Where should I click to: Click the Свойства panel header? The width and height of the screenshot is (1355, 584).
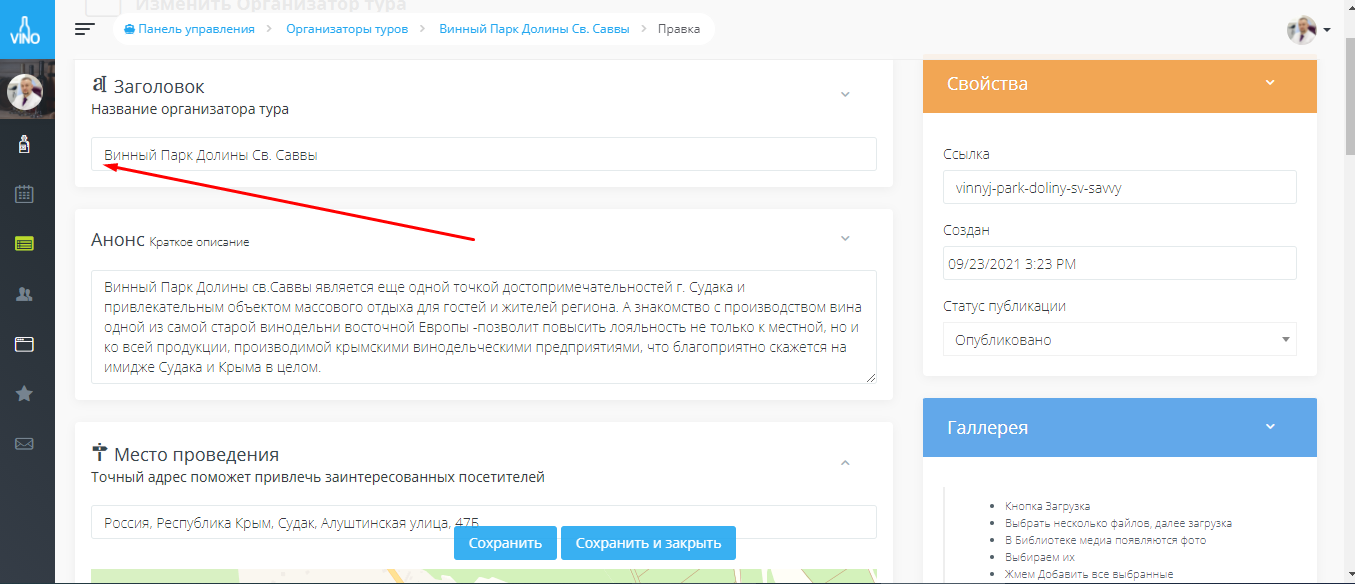(1120, 84)
